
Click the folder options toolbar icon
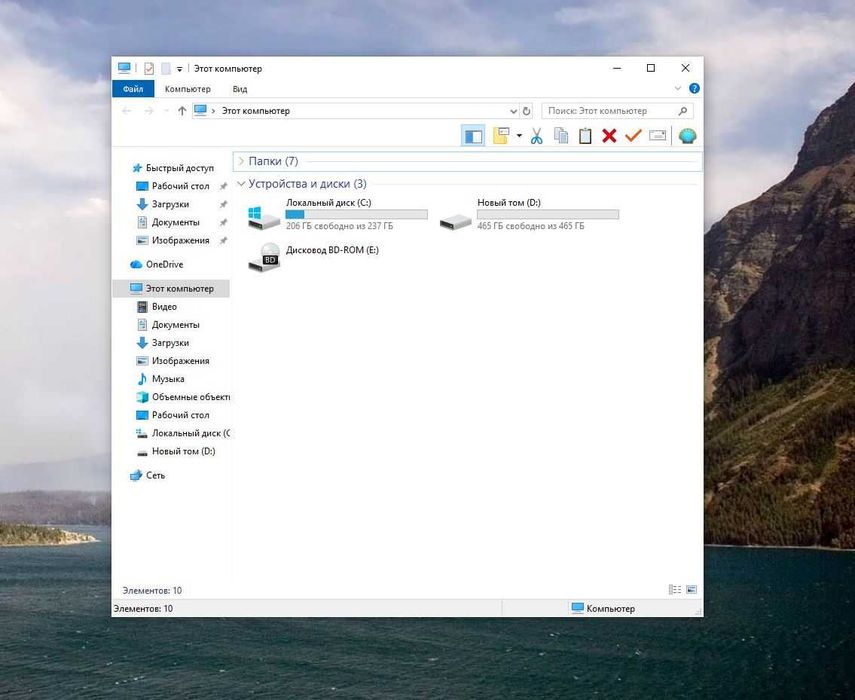click(x=501, y=136)
